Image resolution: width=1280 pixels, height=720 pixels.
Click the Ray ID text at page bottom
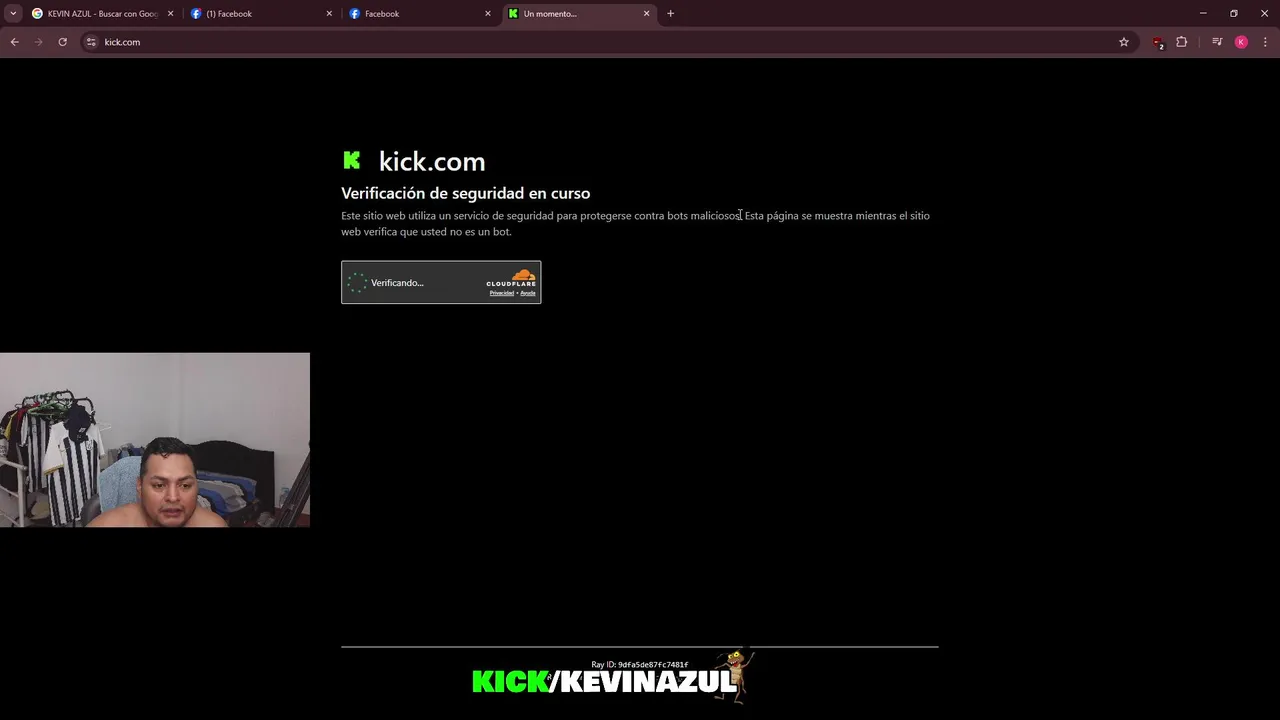coord(639,665)
